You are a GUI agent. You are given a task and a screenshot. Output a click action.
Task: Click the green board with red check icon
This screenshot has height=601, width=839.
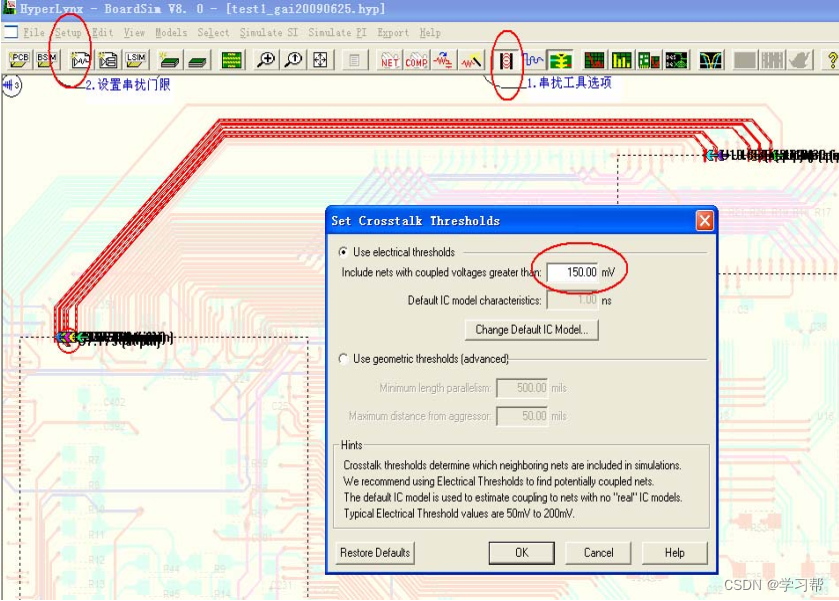click(649, 60)
